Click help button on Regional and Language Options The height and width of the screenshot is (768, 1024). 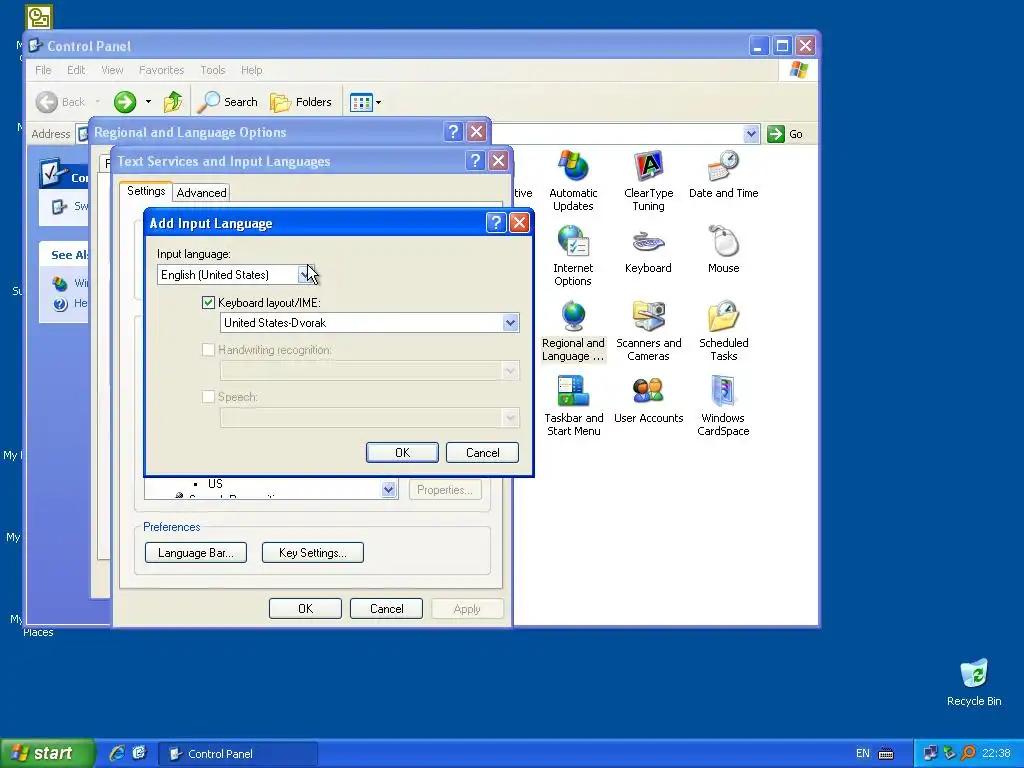coord(453,132)
